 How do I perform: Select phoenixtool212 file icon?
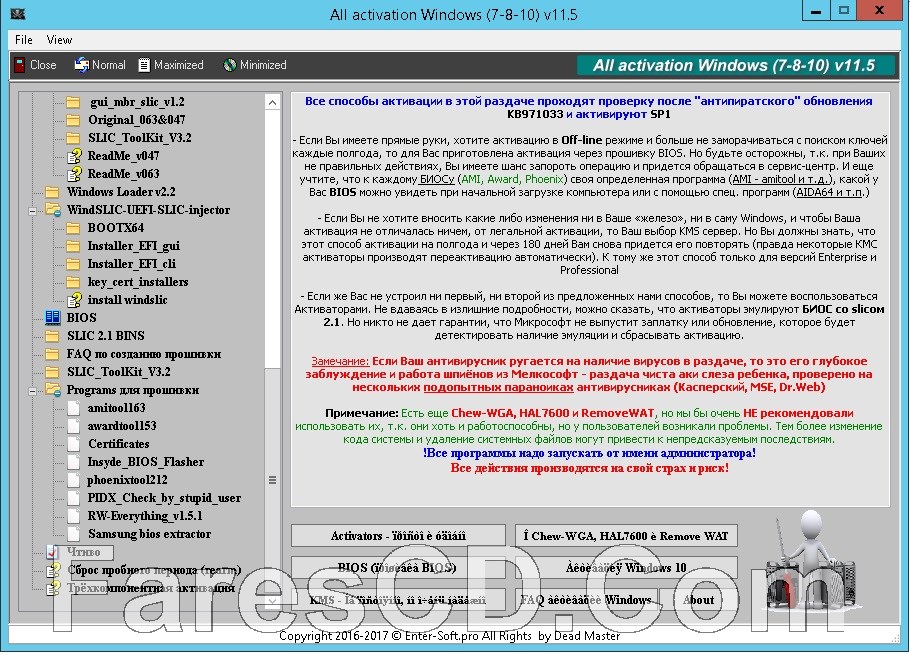pos(73,480)
